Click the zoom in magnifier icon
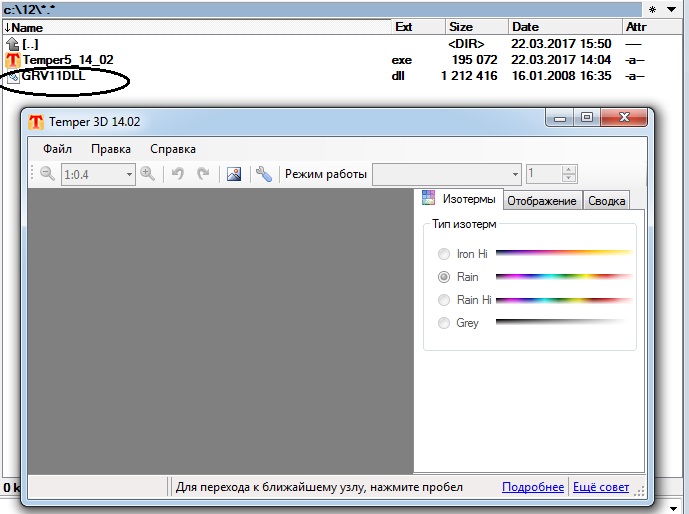Screen dimensions: 689x514 pos(147,174)
